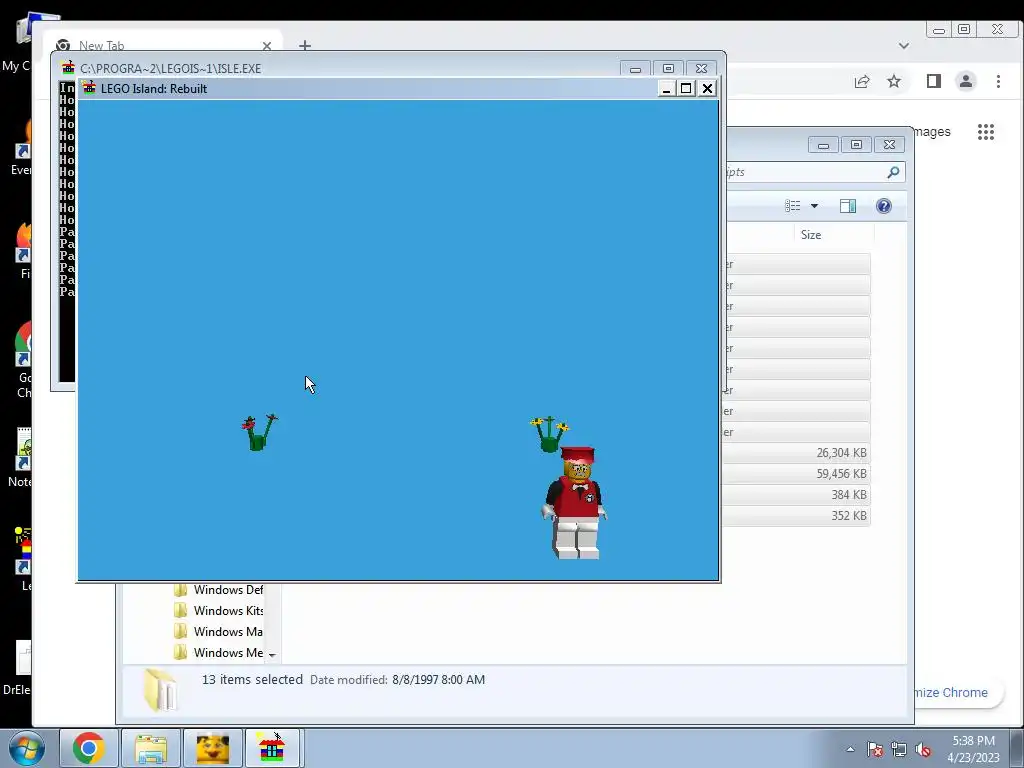This screenshot has width=1024, height=768.
Task: Click the red flower plant in the game
Action: 259,432
